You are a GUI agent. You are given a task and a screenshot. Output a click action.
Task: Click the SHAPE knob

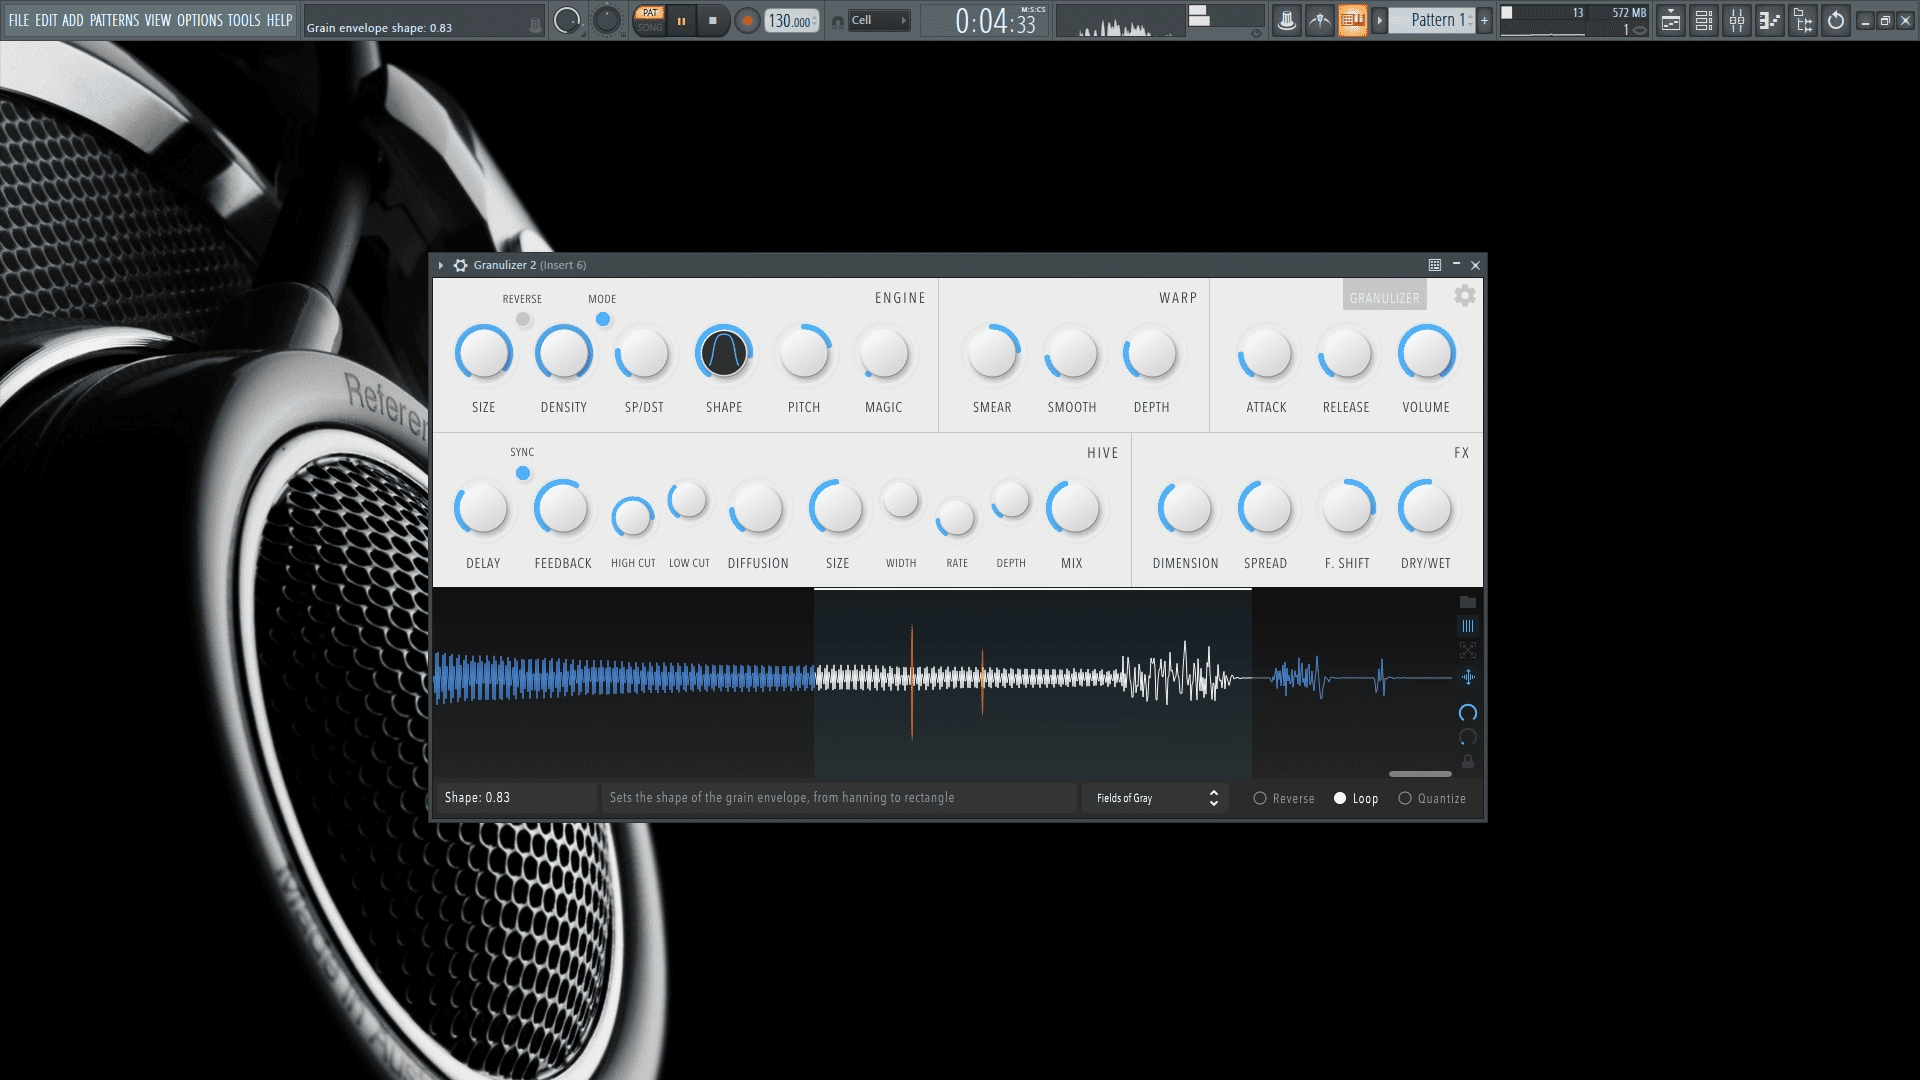point(724,353)
